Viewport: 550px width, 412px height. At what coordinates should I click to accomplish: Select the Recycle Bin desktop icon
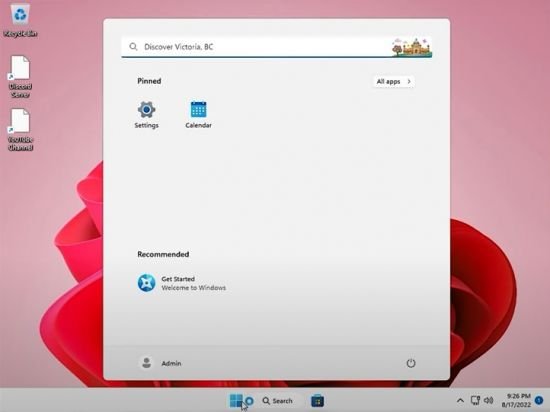pos(20,20)
